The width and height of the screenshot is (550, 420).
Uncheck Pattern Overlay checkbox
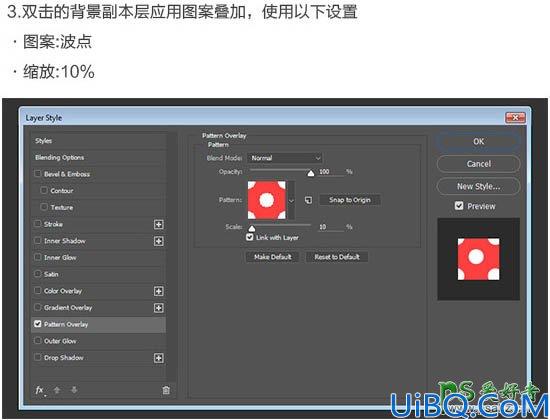(x=38, y=324)
